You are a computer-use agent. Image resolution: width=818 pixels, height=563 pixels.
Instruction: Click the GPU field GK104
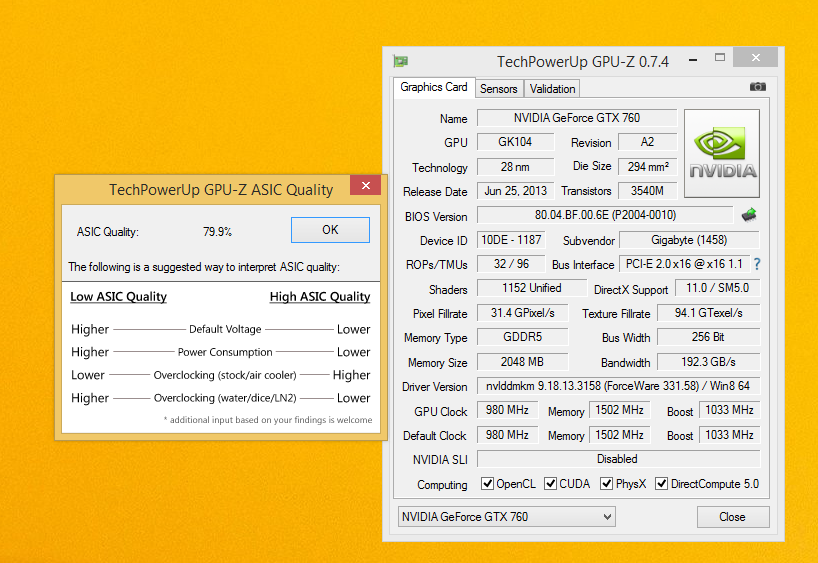pos(515,142)
